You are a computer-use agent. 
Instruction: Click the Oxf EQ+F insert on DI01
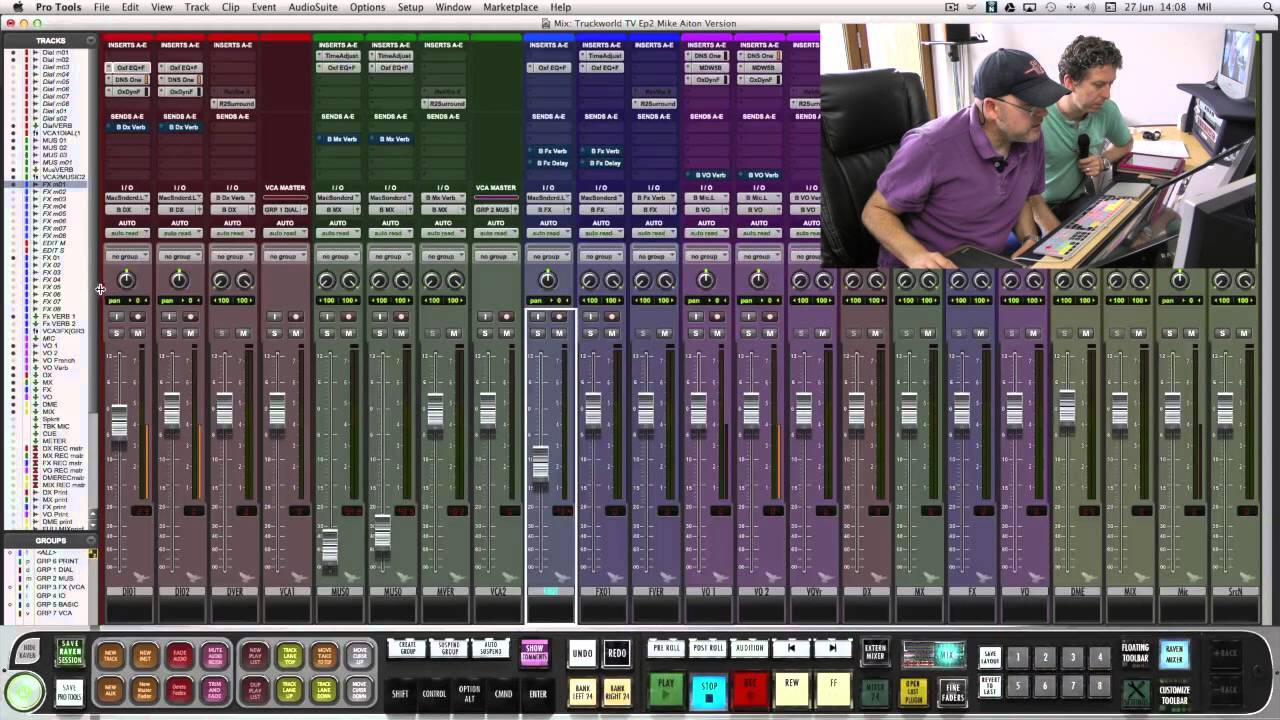point(127,68)
